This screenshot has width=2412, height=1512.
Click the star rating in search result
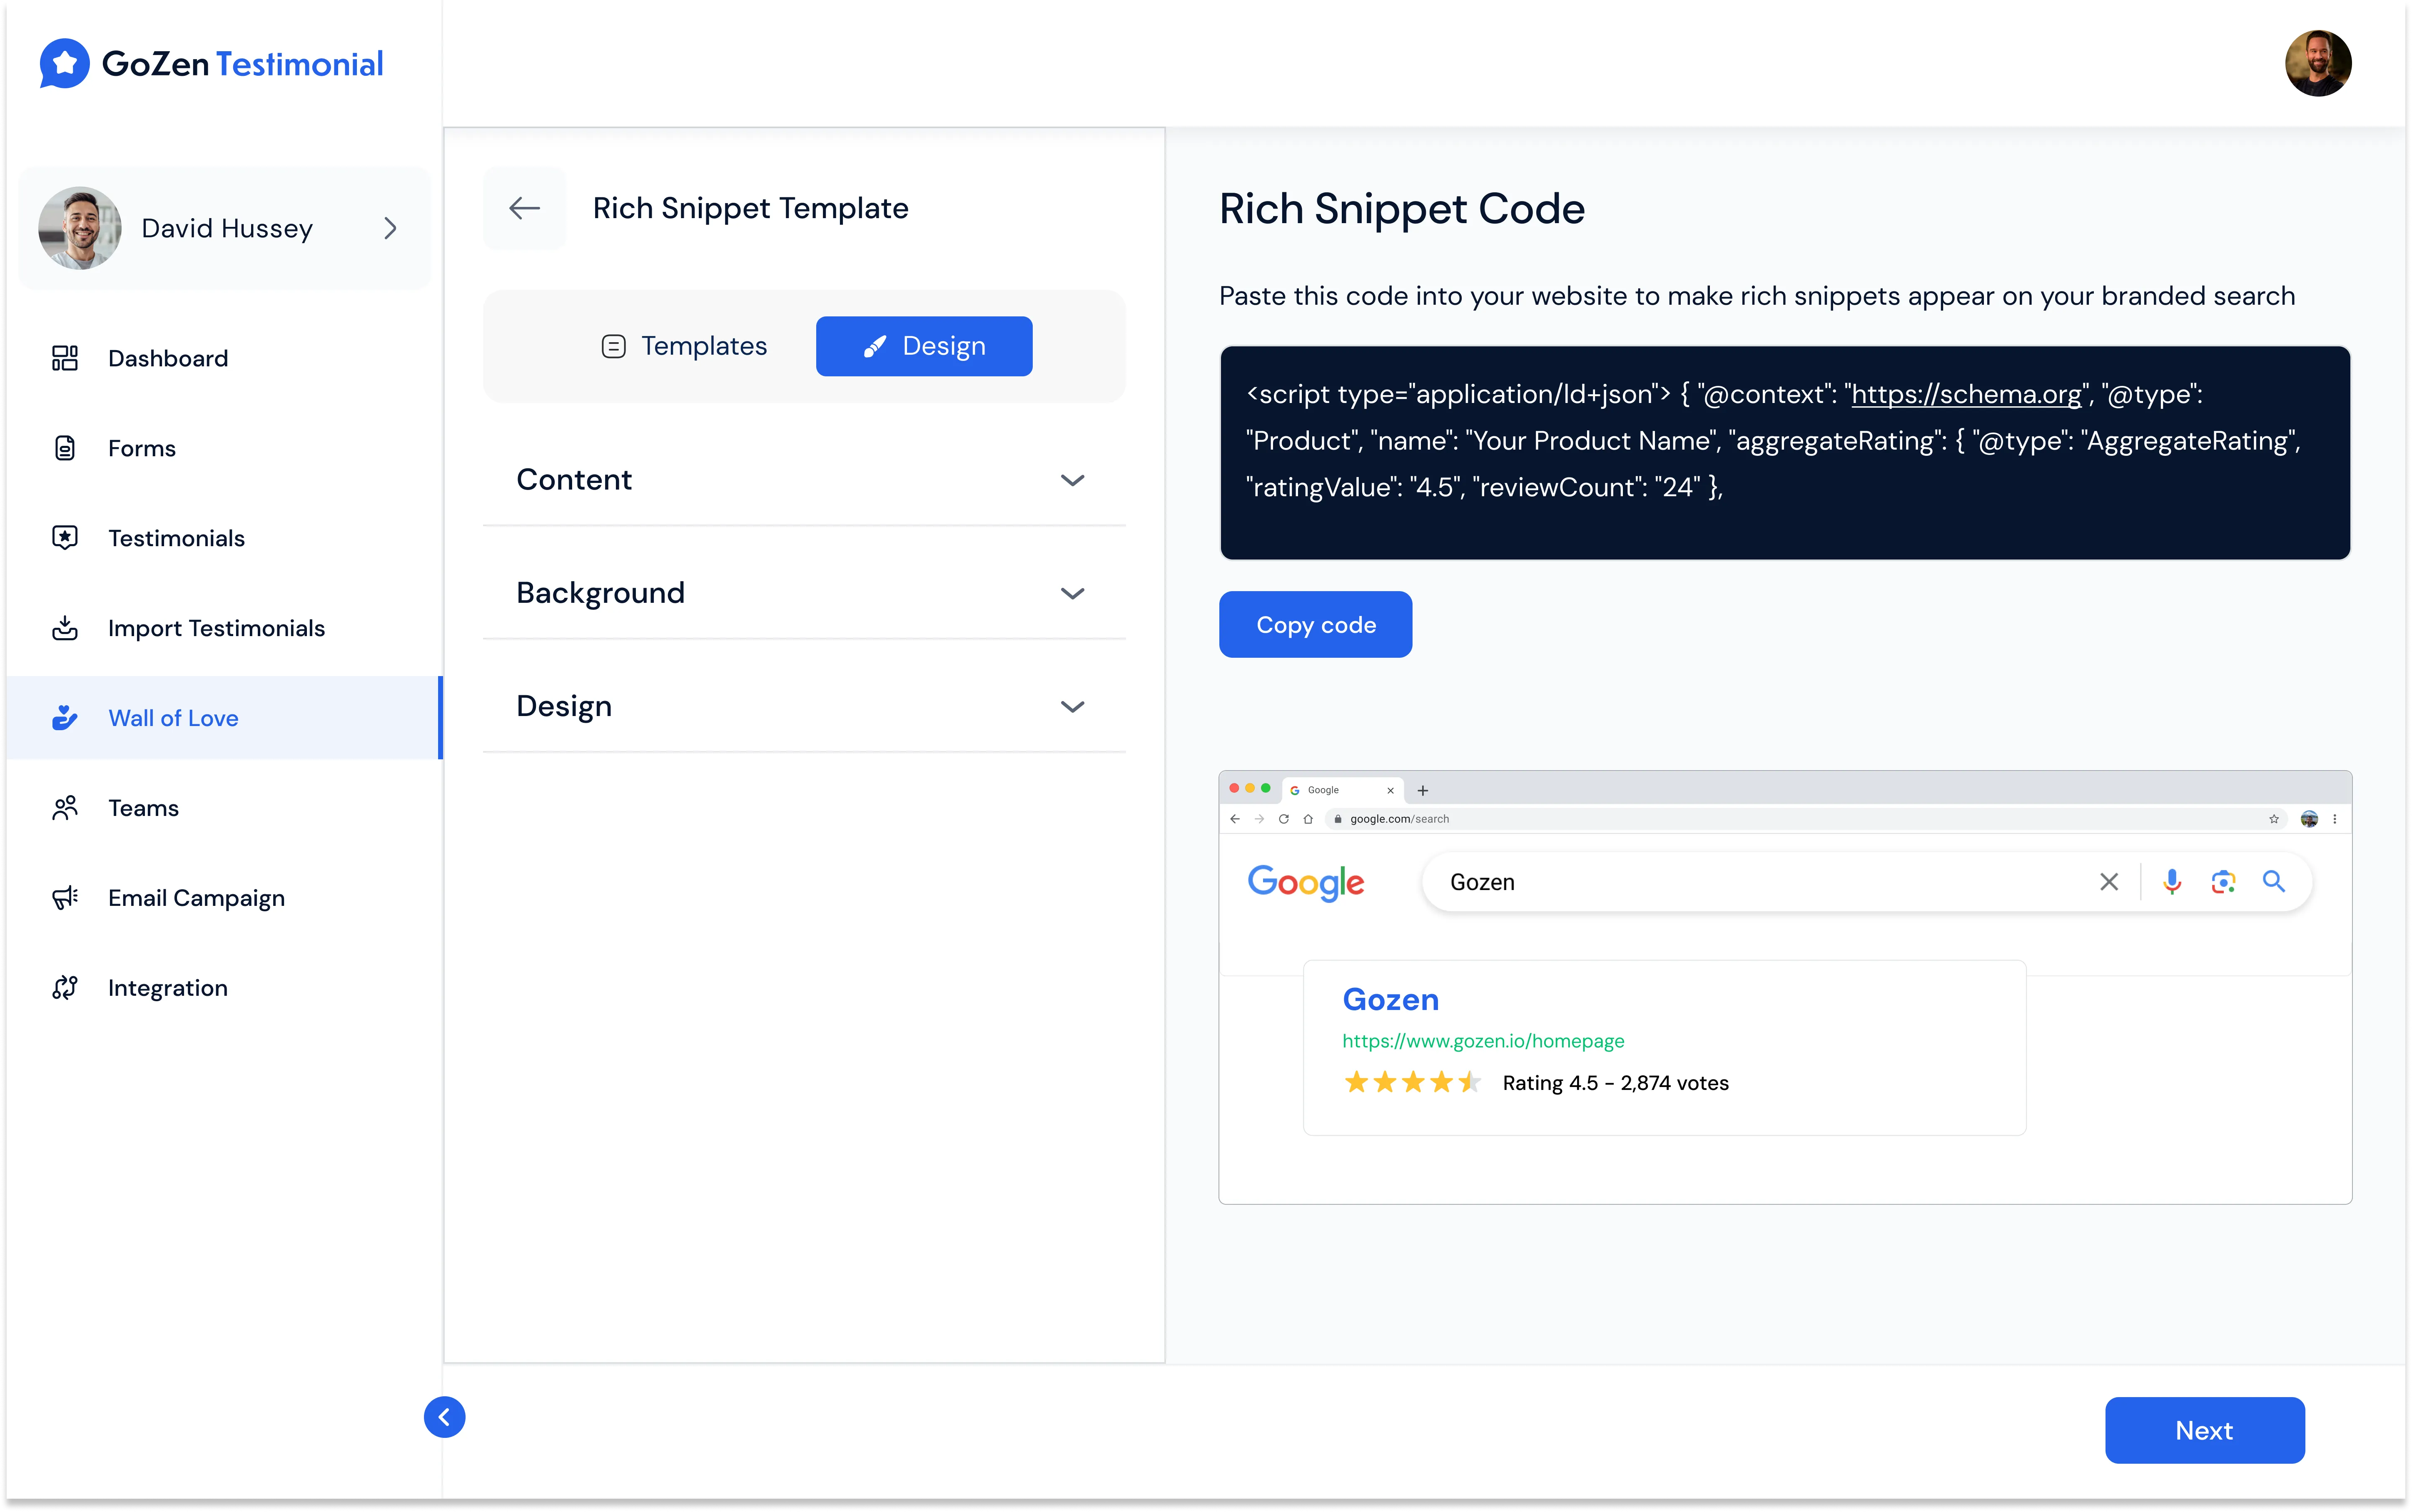click(1412, 1082)
